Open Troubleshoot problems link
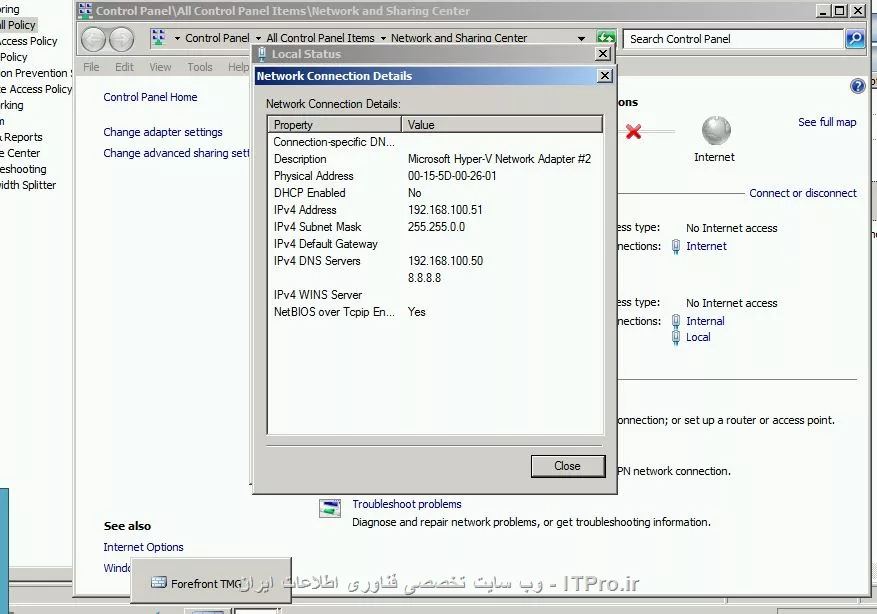The height and width of the screenshot is (614, 877). click(x=407, y=504)
